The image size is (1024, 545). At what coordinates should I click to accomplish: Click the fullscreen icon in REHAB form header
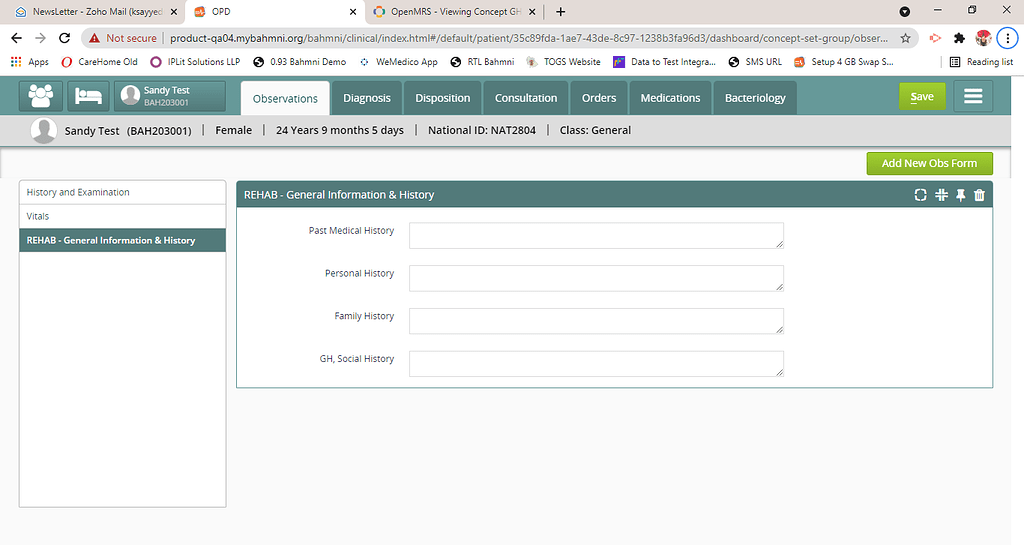click(921, 195)
